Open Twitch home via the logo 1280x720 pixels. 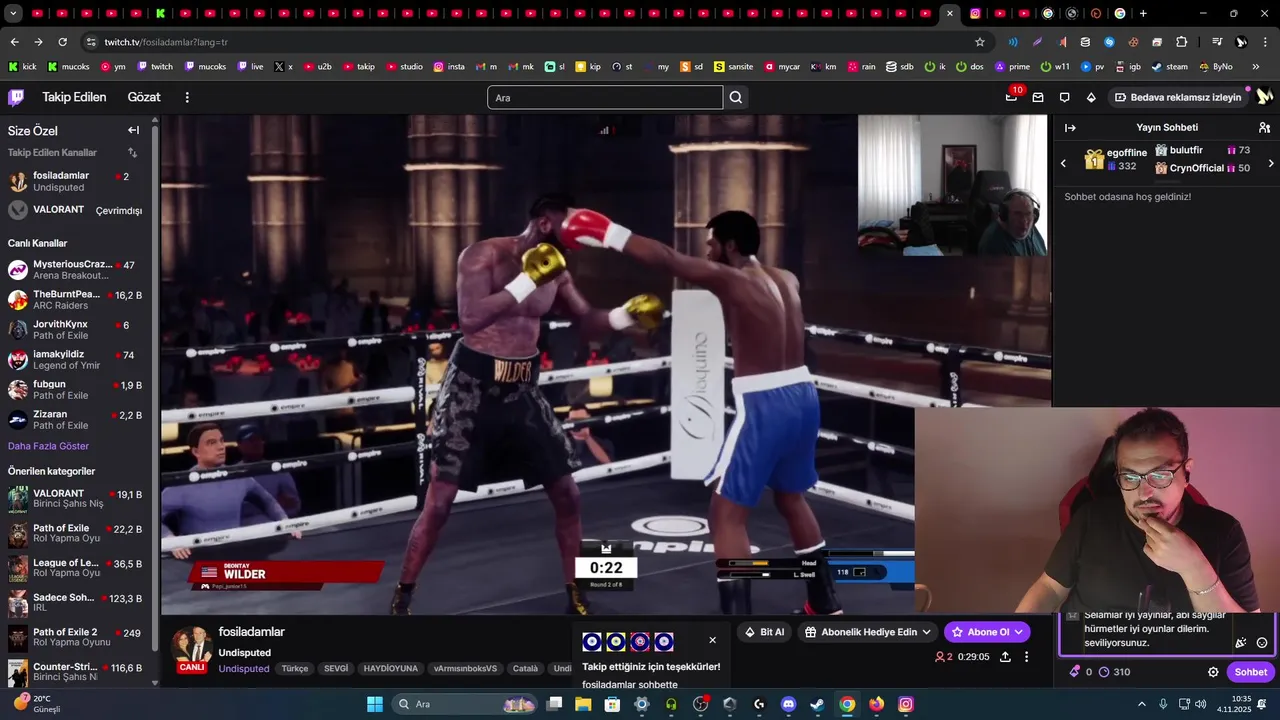(16, 97)
